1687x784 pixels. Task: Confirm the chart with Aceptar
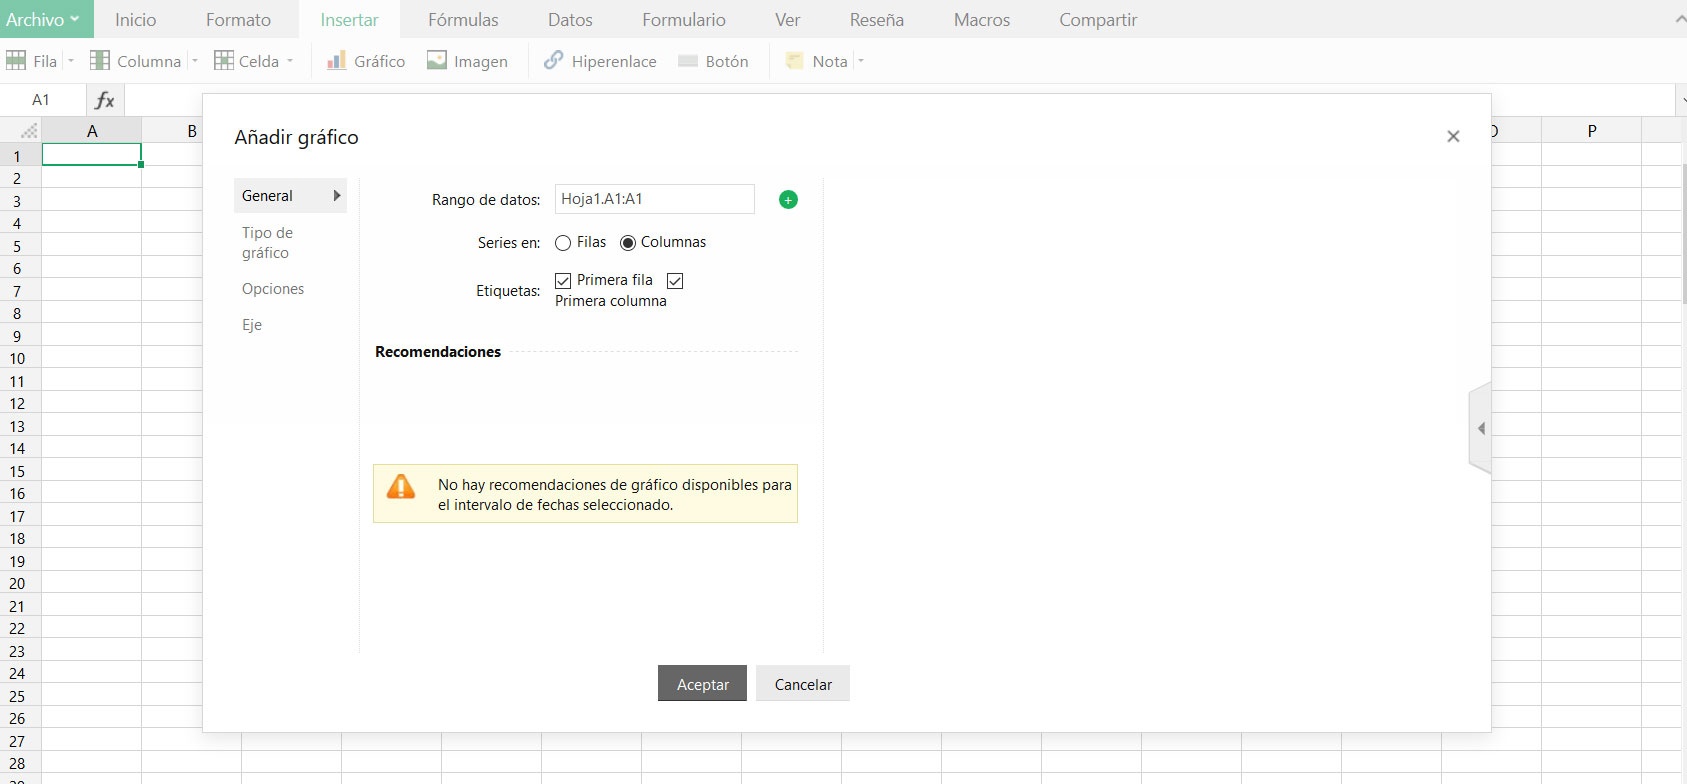tap(702, 684)
